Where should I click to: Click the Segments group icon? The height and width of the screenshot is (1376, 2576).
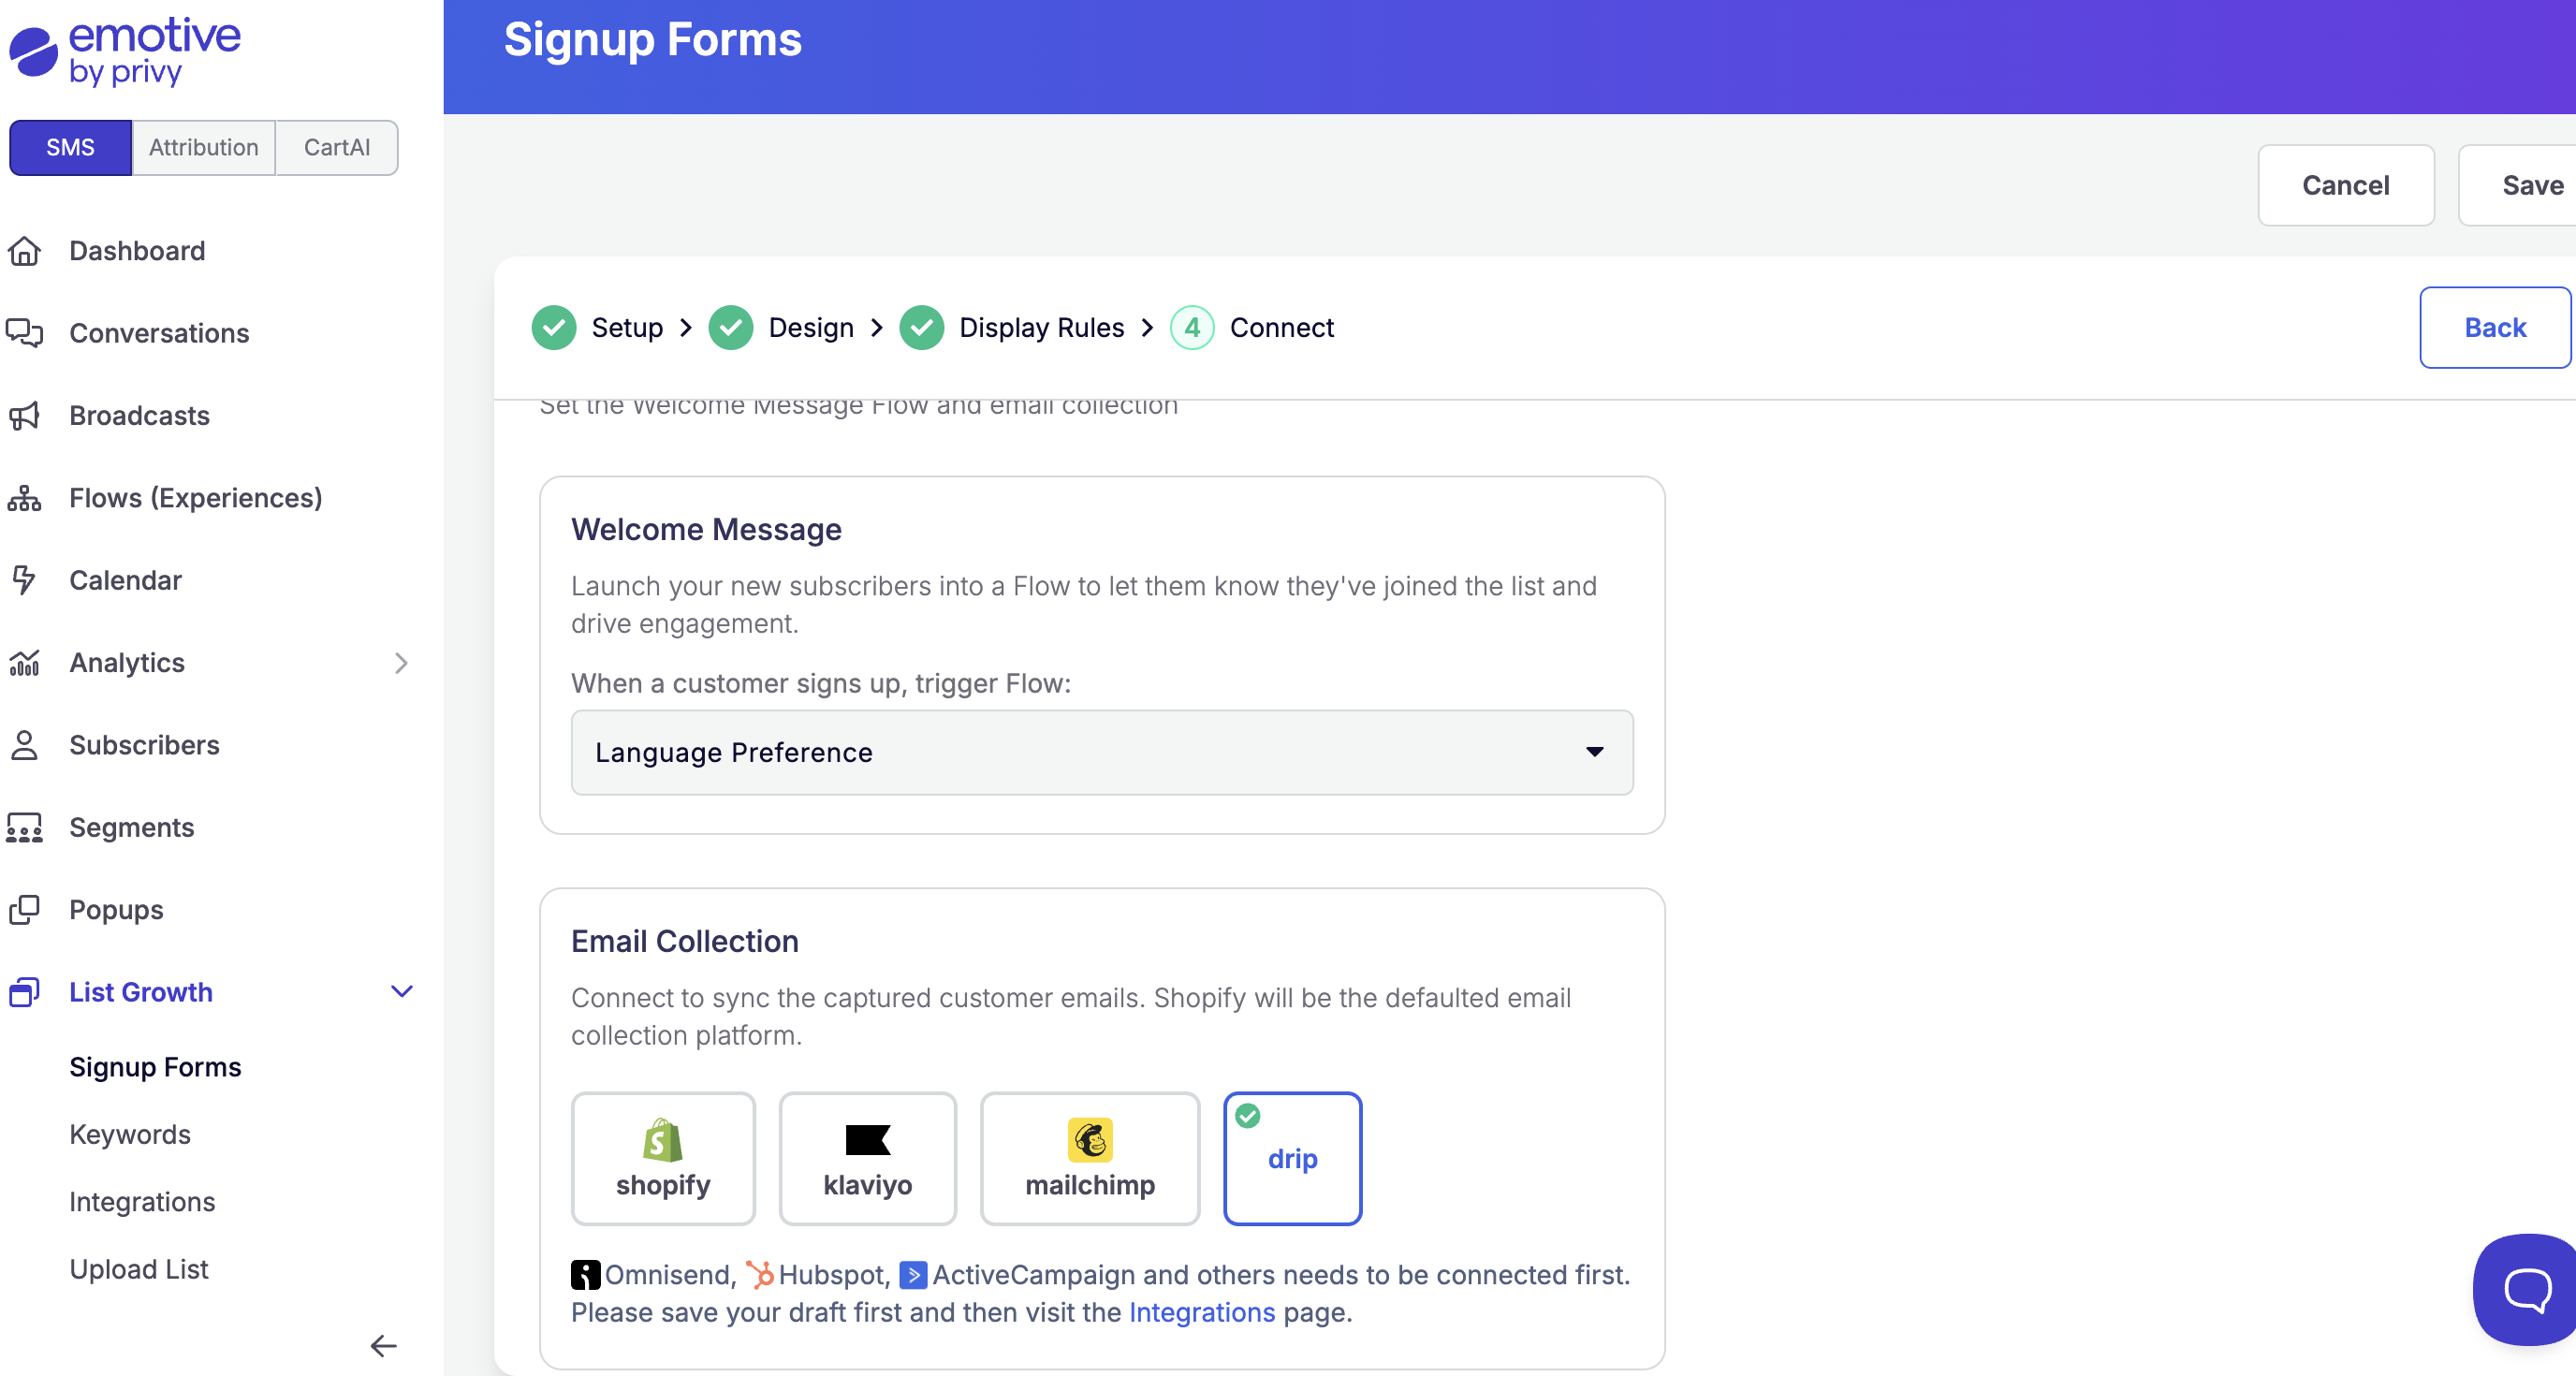24,828
